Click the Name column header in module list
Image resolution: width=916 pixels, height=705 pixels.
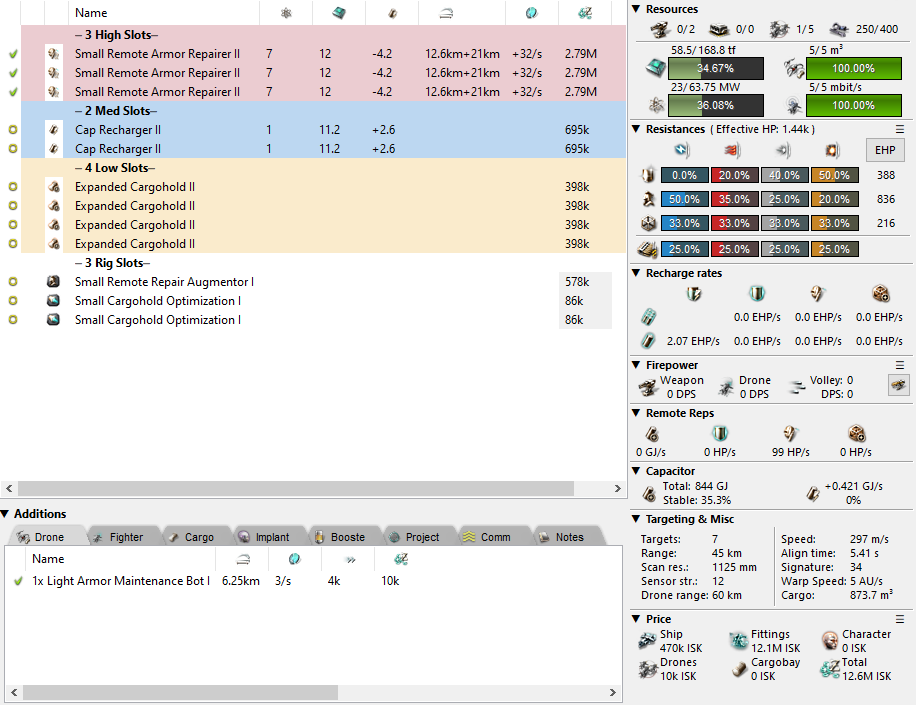pyautogui.click(x=91, y=13)
